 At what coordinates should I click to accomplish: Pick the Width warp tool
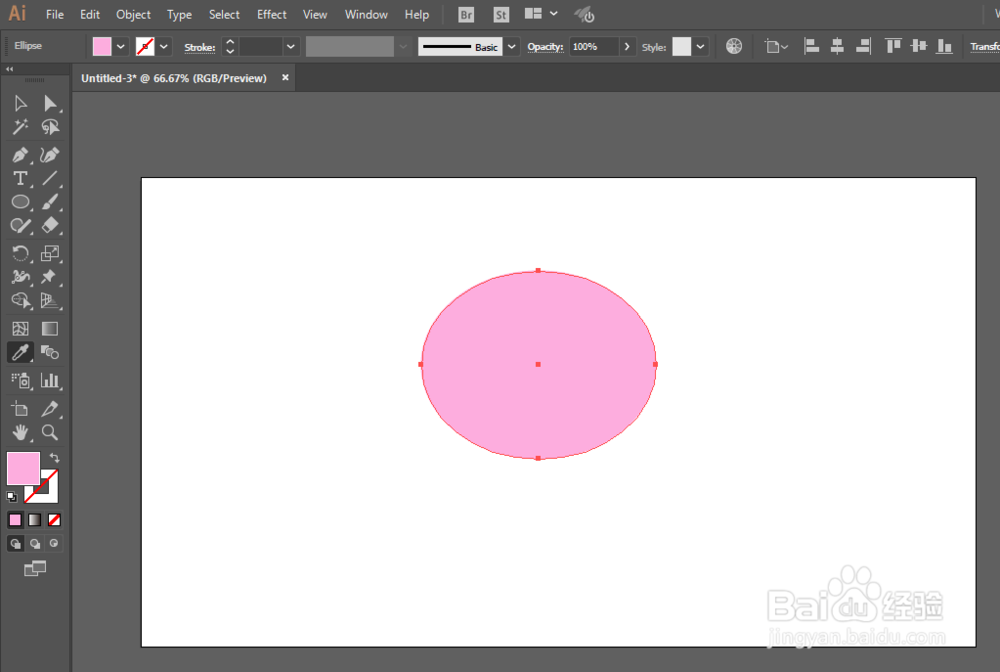20,277
